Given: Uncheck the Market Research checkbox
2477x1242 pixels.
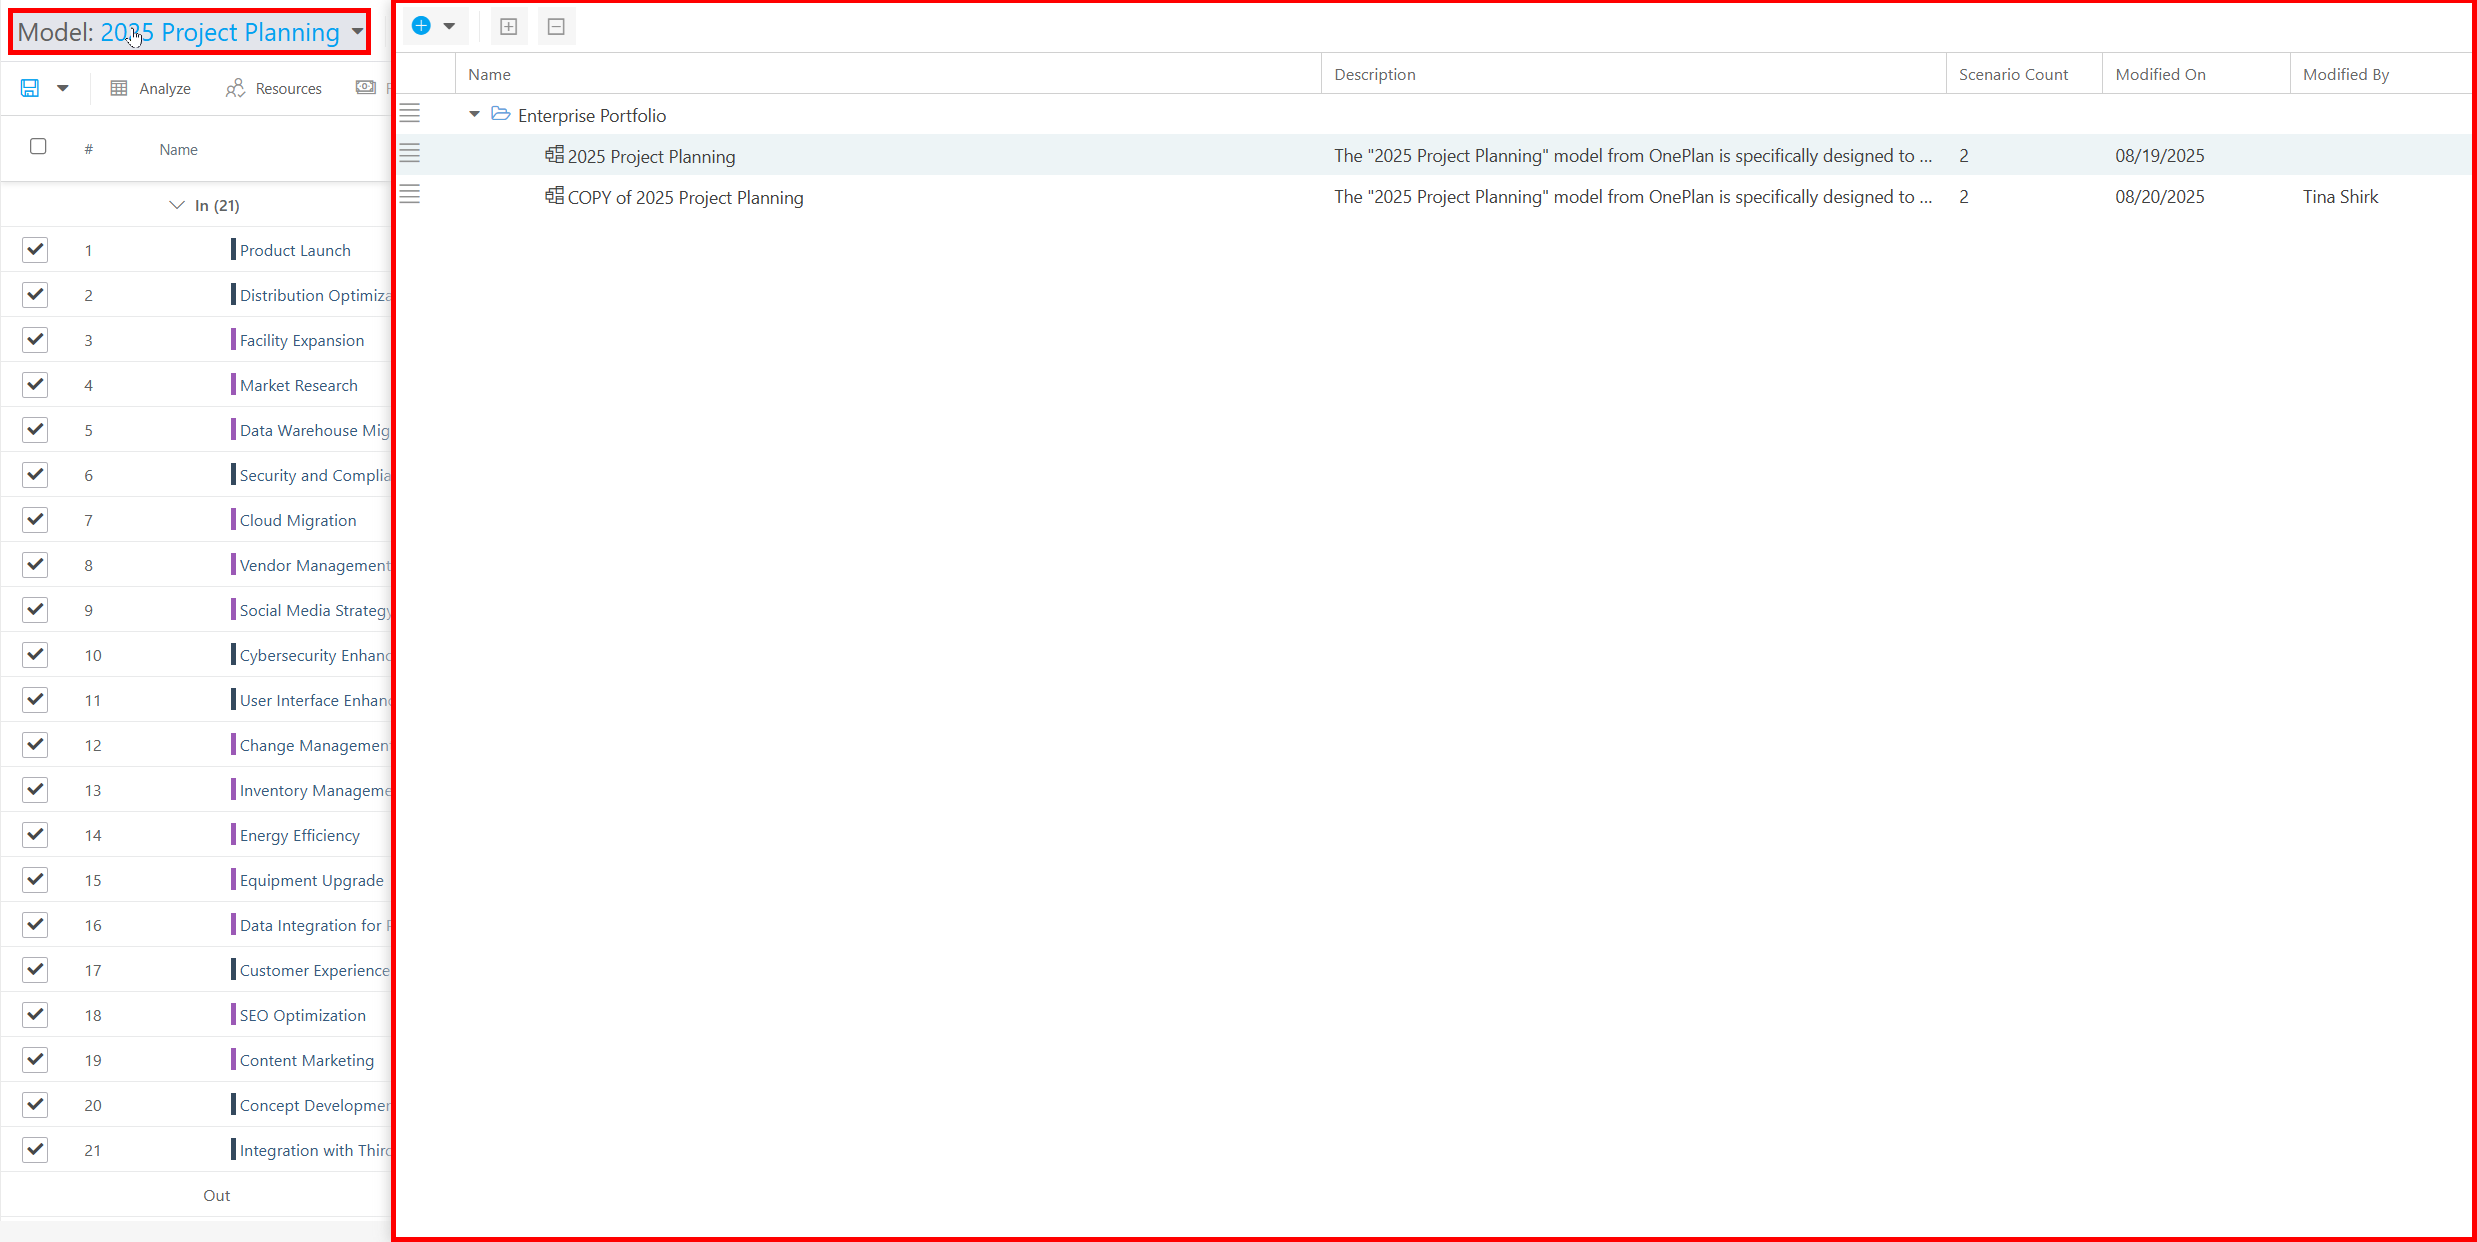Looking at the screenshot, I should coord(35,384).
